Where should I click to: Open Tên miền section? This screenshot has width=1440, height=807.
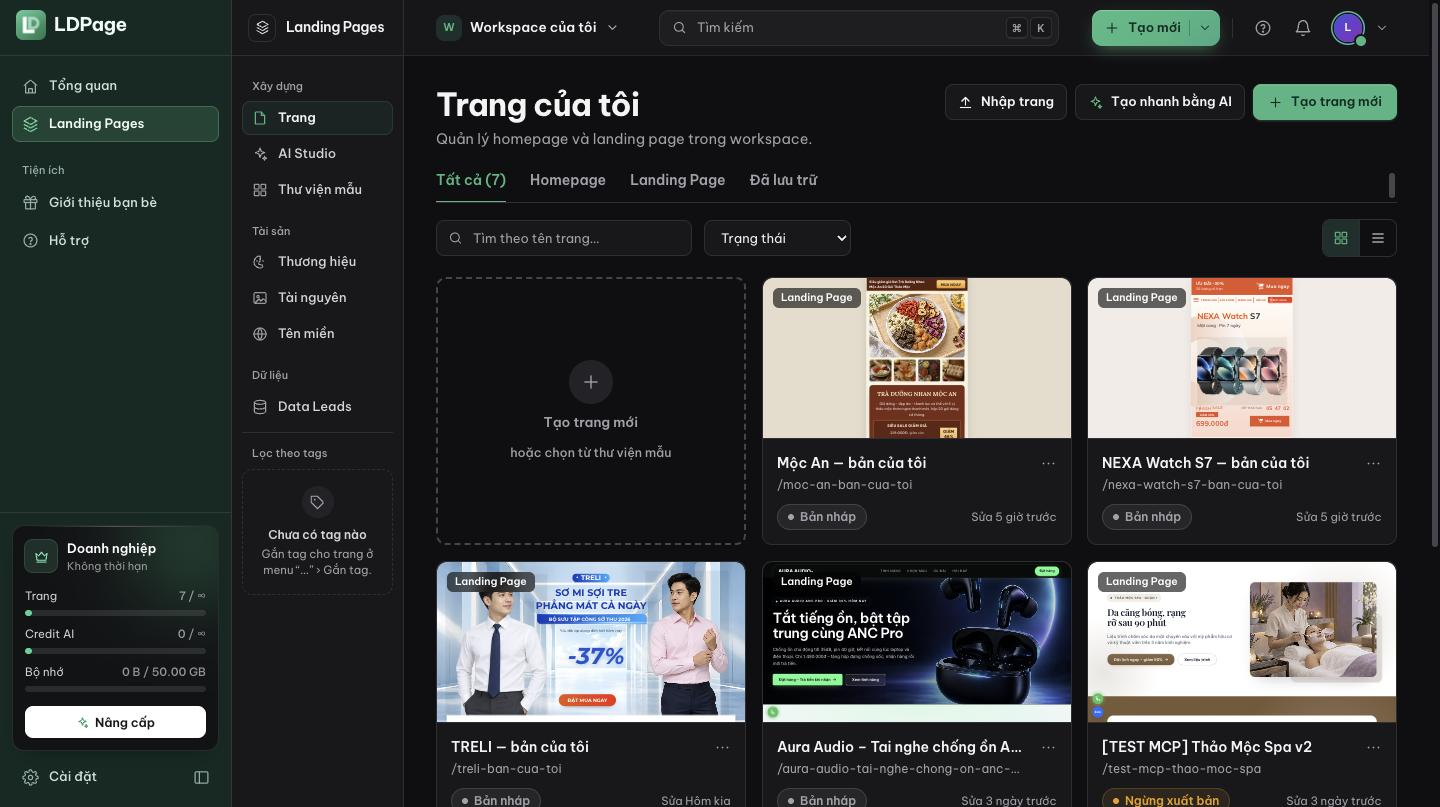pyautogui.click(x=317, y=334)
